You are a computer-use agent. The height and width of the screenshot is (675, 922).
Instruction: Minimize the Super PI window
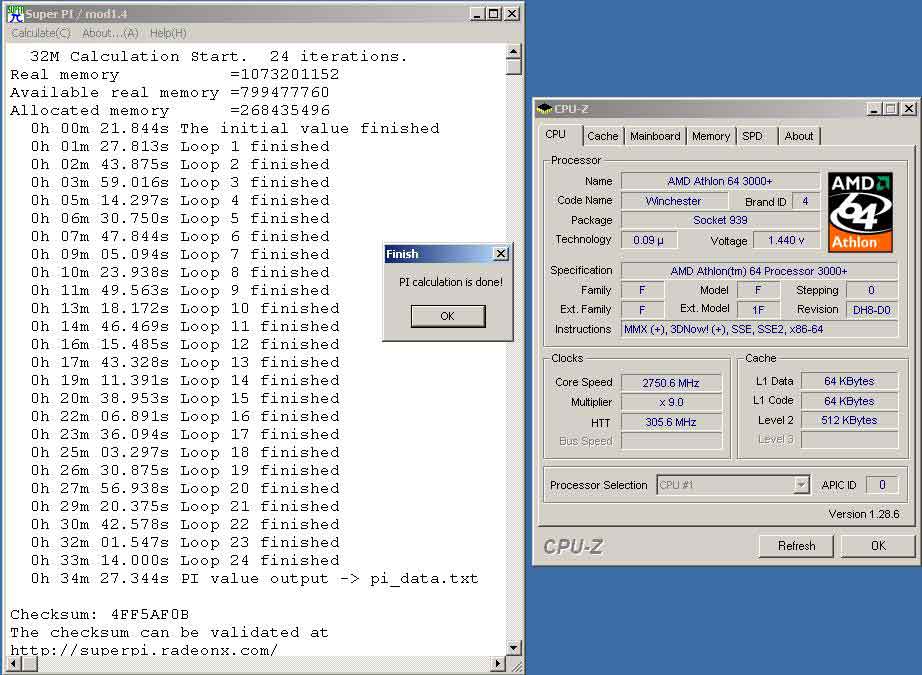477,14
